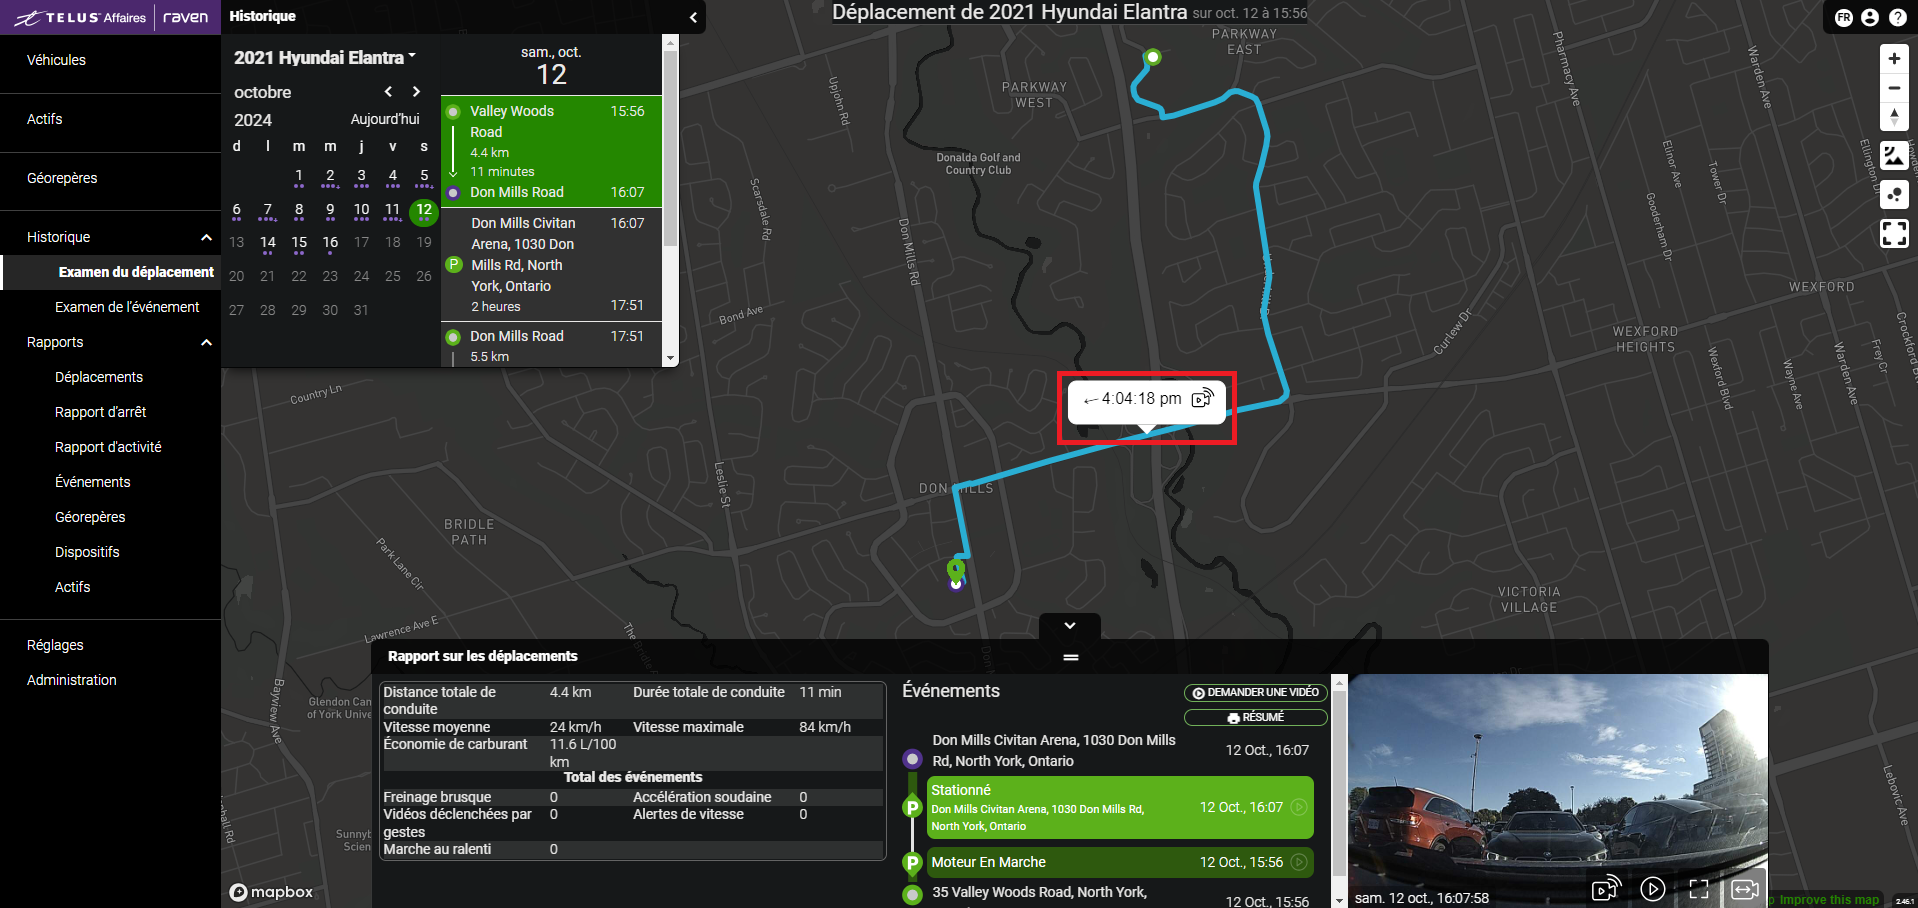Image resolution: width=1918 pixels, height=908 pixels.
Task: Select the Don Mills Road 17:51 trip
Action: [x=551, y=345]
